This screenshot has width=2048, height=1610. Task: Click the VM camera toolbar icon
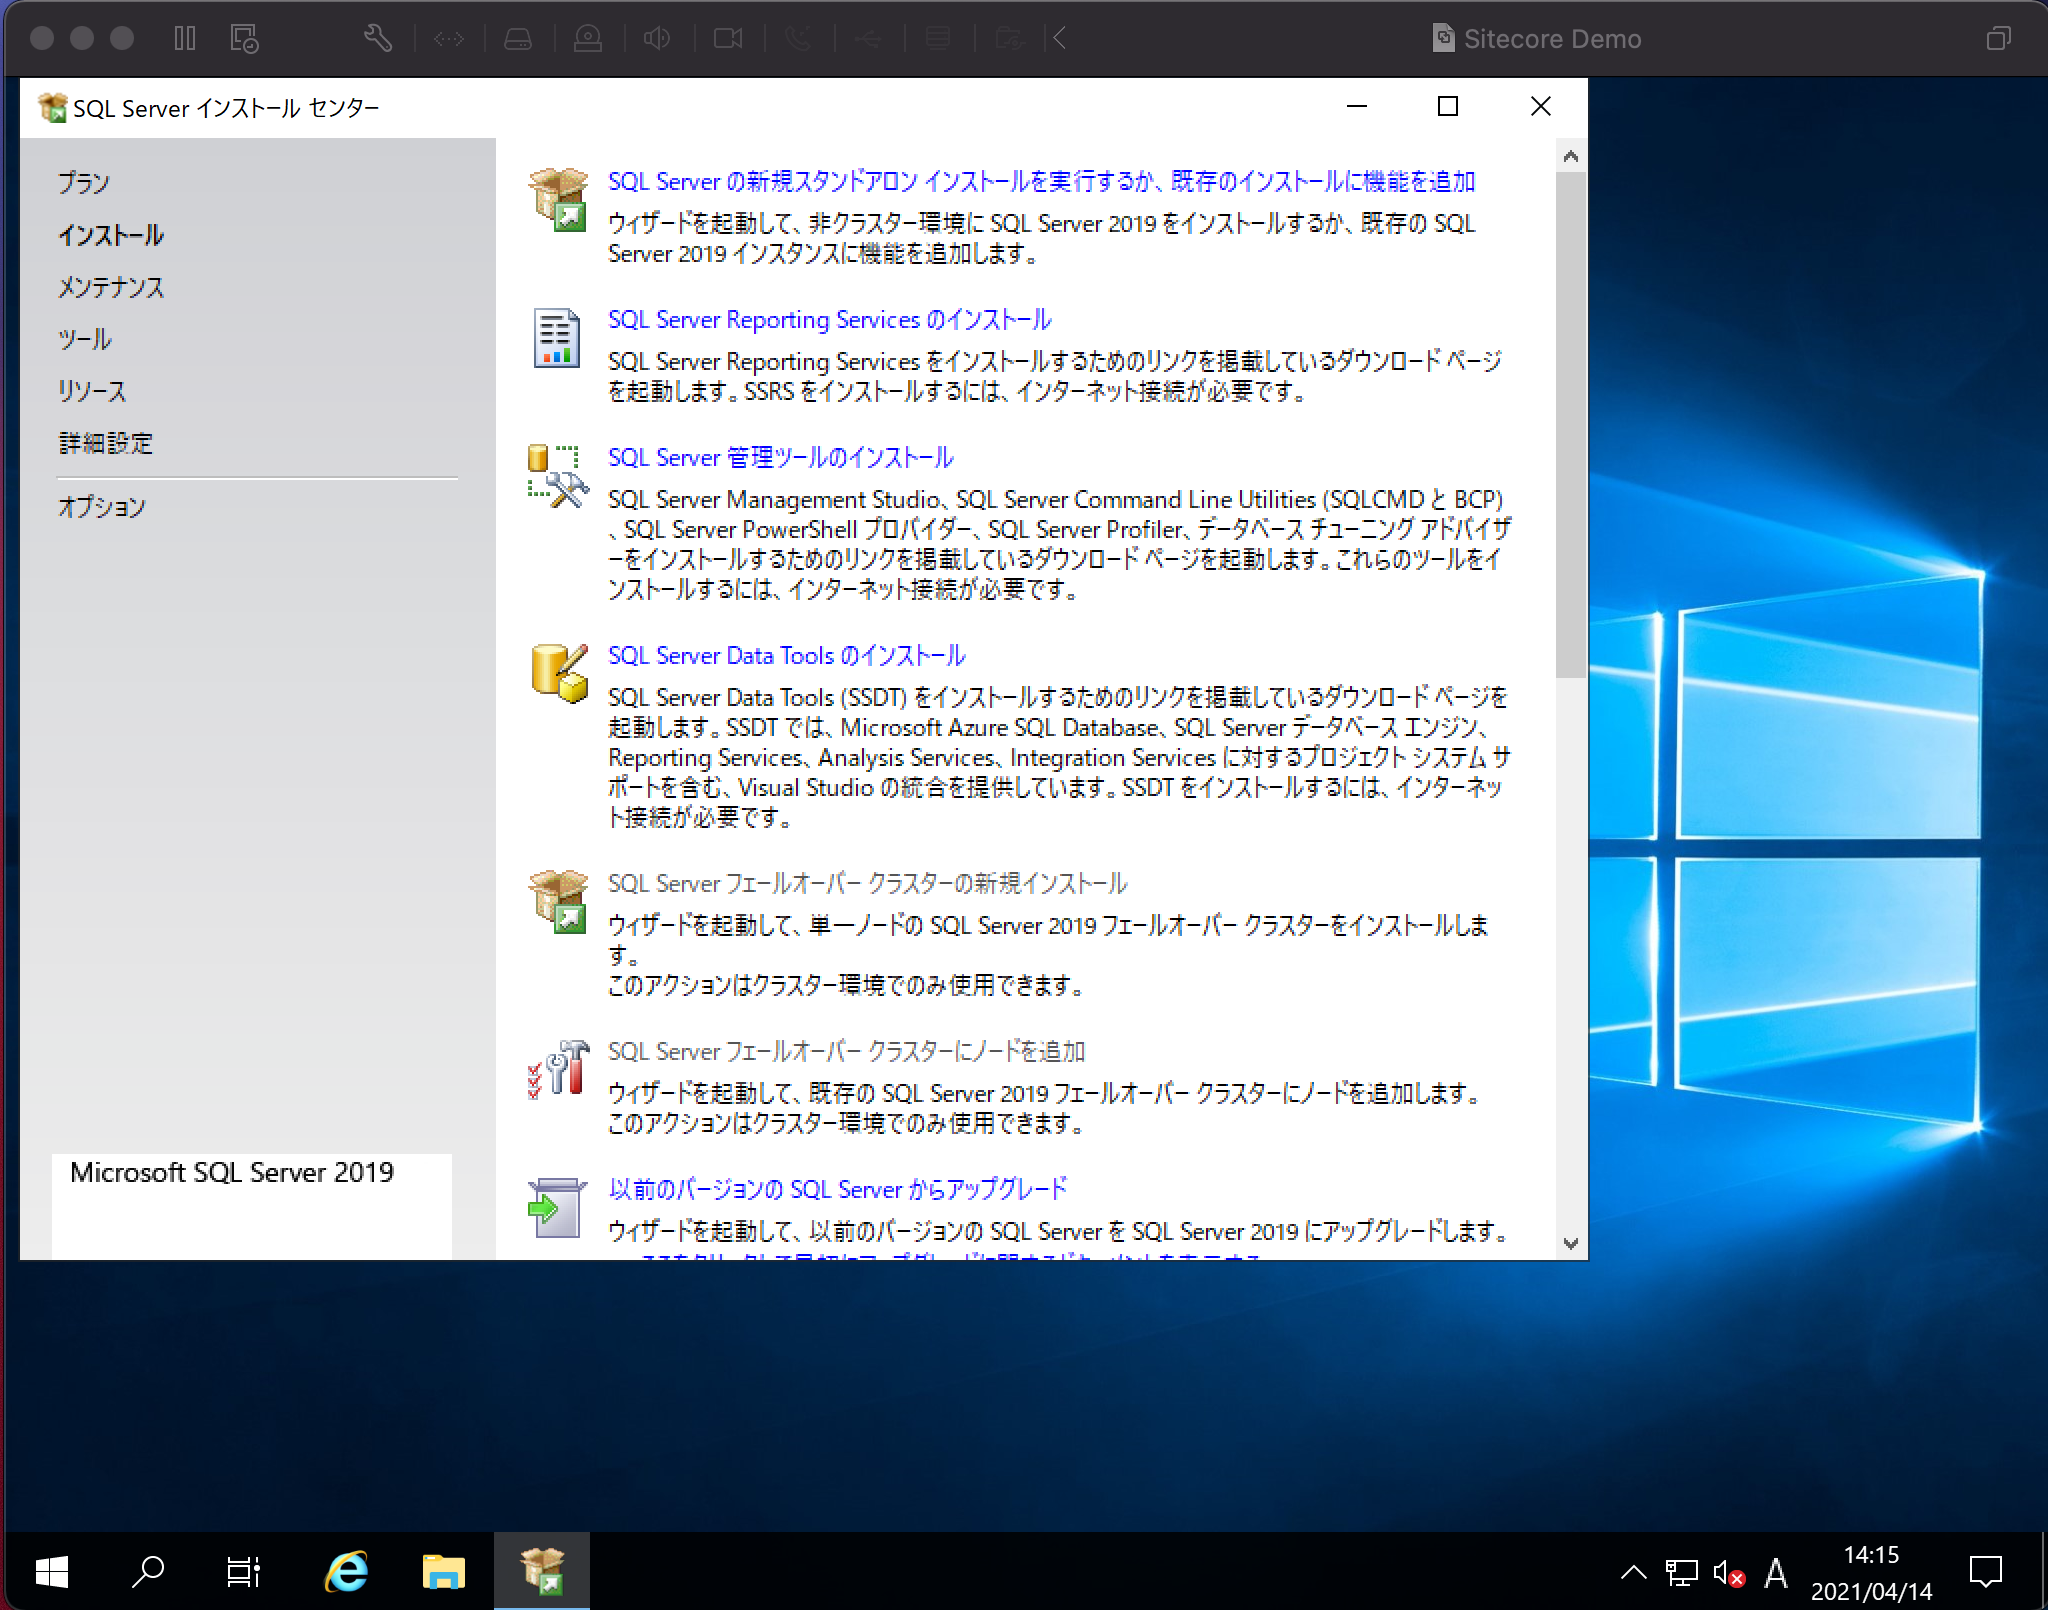[728, 39]
